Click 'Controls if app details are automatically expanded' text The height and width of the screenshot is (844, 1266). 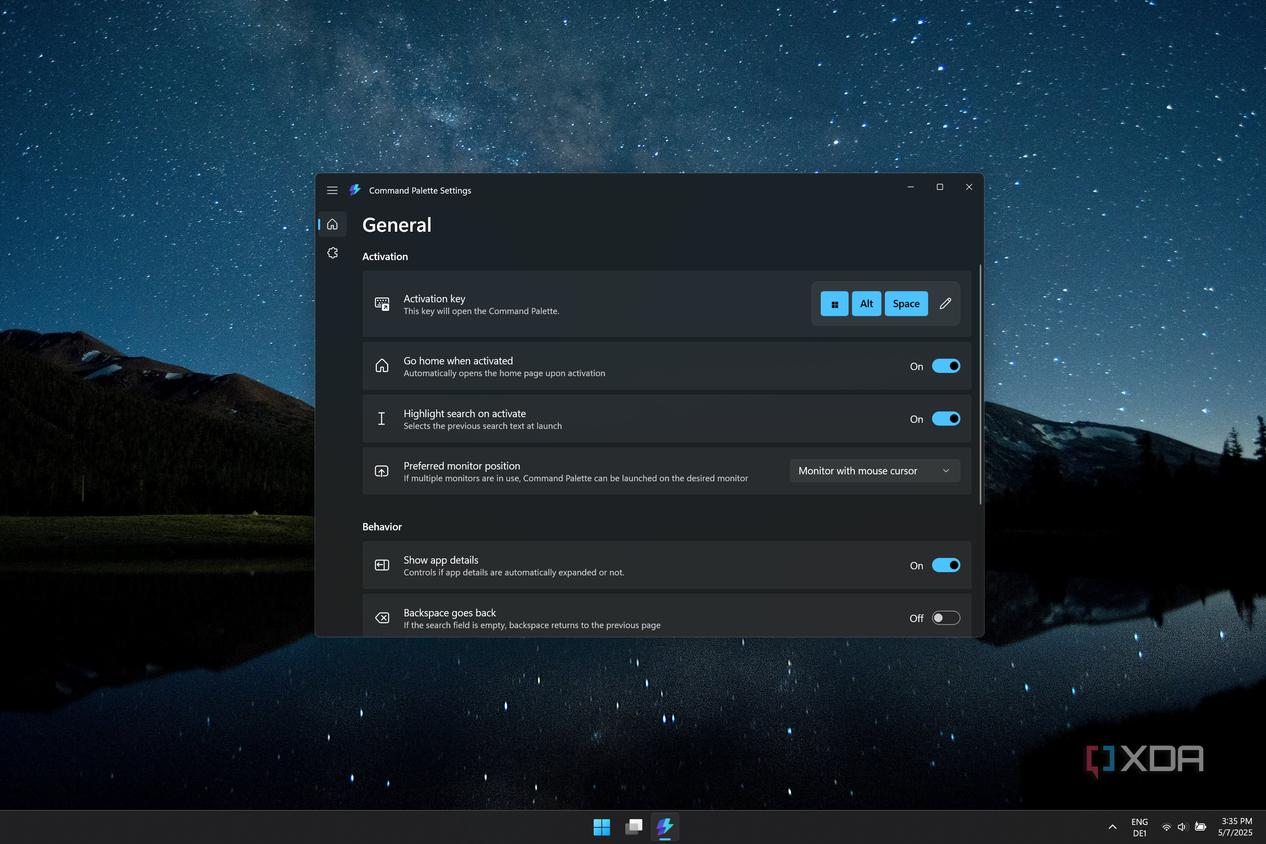[514, 573]
